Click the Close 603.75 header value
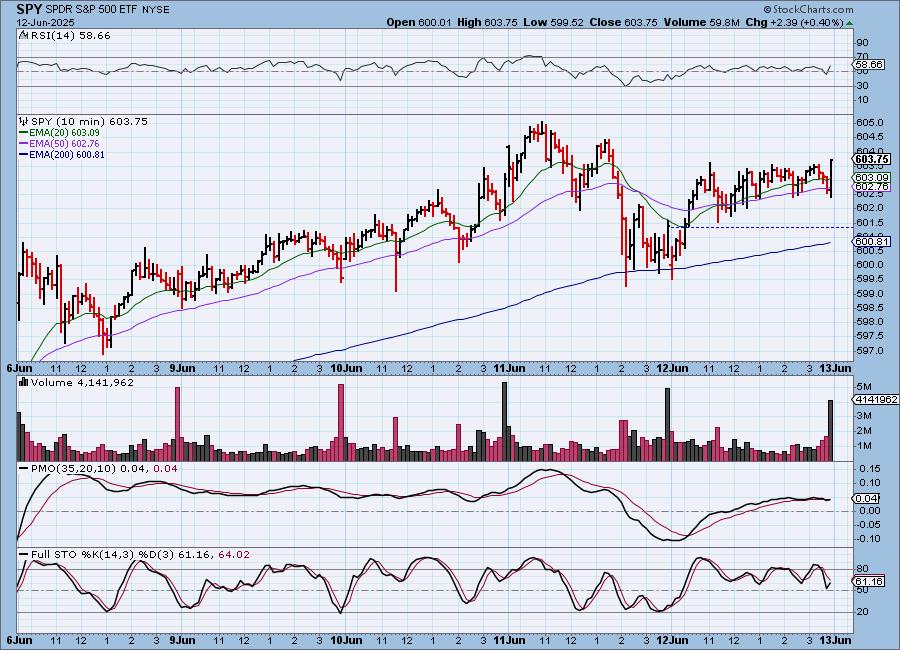 click(623, 22)
